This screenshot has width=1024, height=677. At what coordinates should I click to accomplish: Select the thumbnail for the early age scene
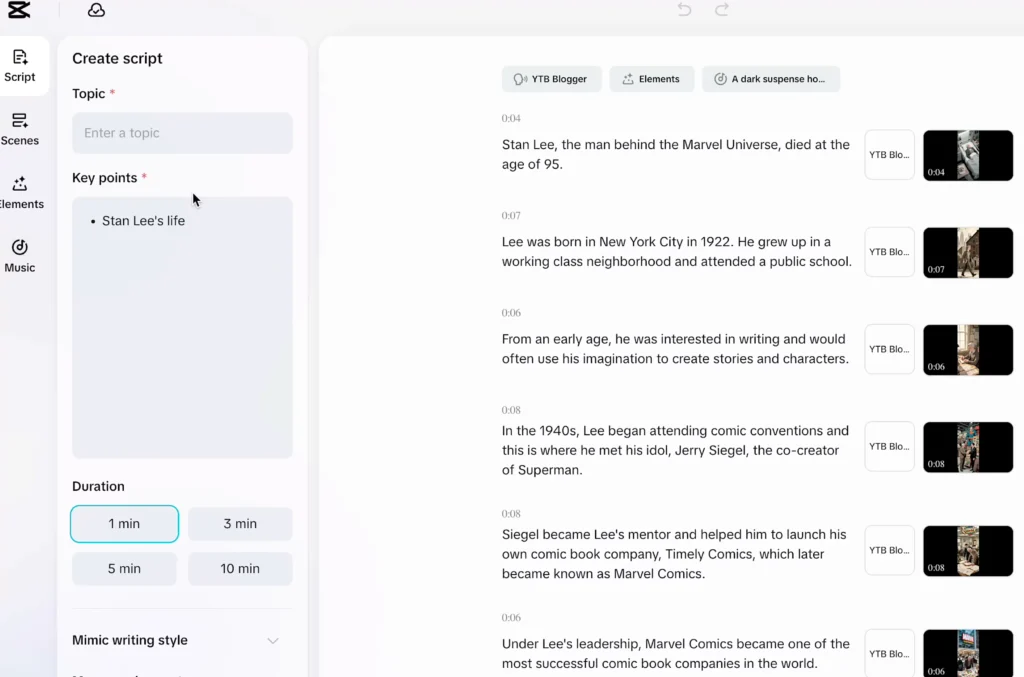click(x=968, y=350)
